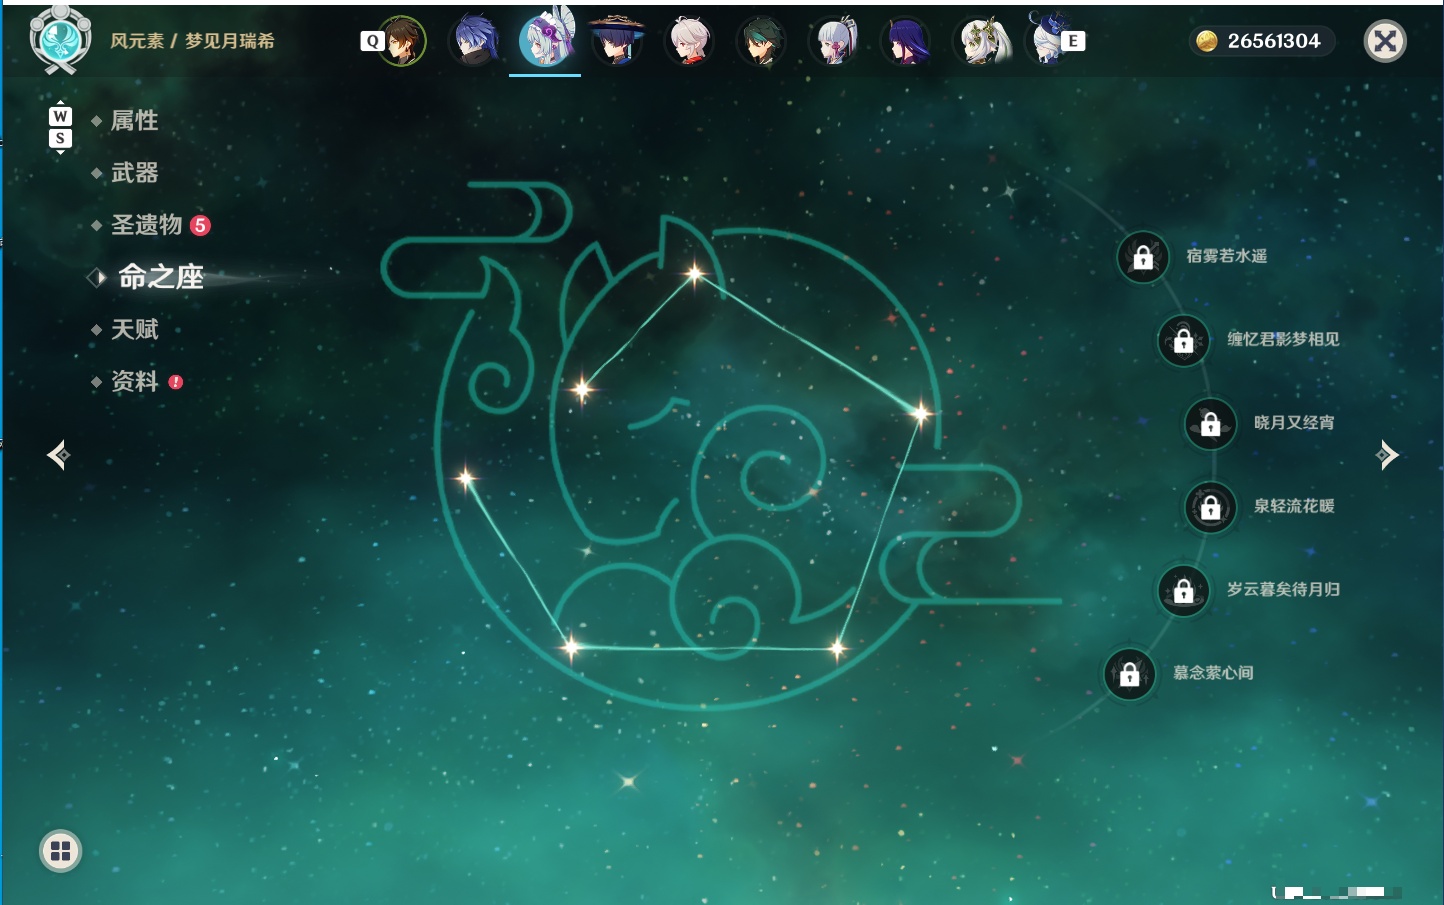Click the locked 缠忆君影梦相见 constellation node

click(x=1184, y=340)
